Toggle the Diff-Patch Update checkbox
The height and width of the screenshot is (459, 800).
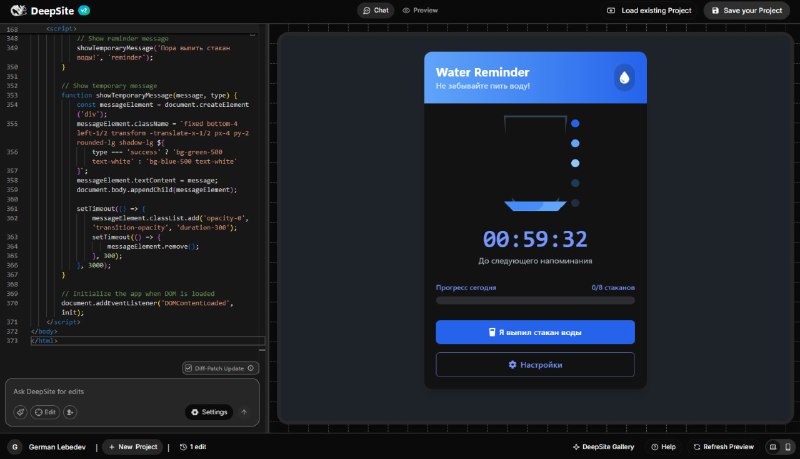tap(189, 368)
